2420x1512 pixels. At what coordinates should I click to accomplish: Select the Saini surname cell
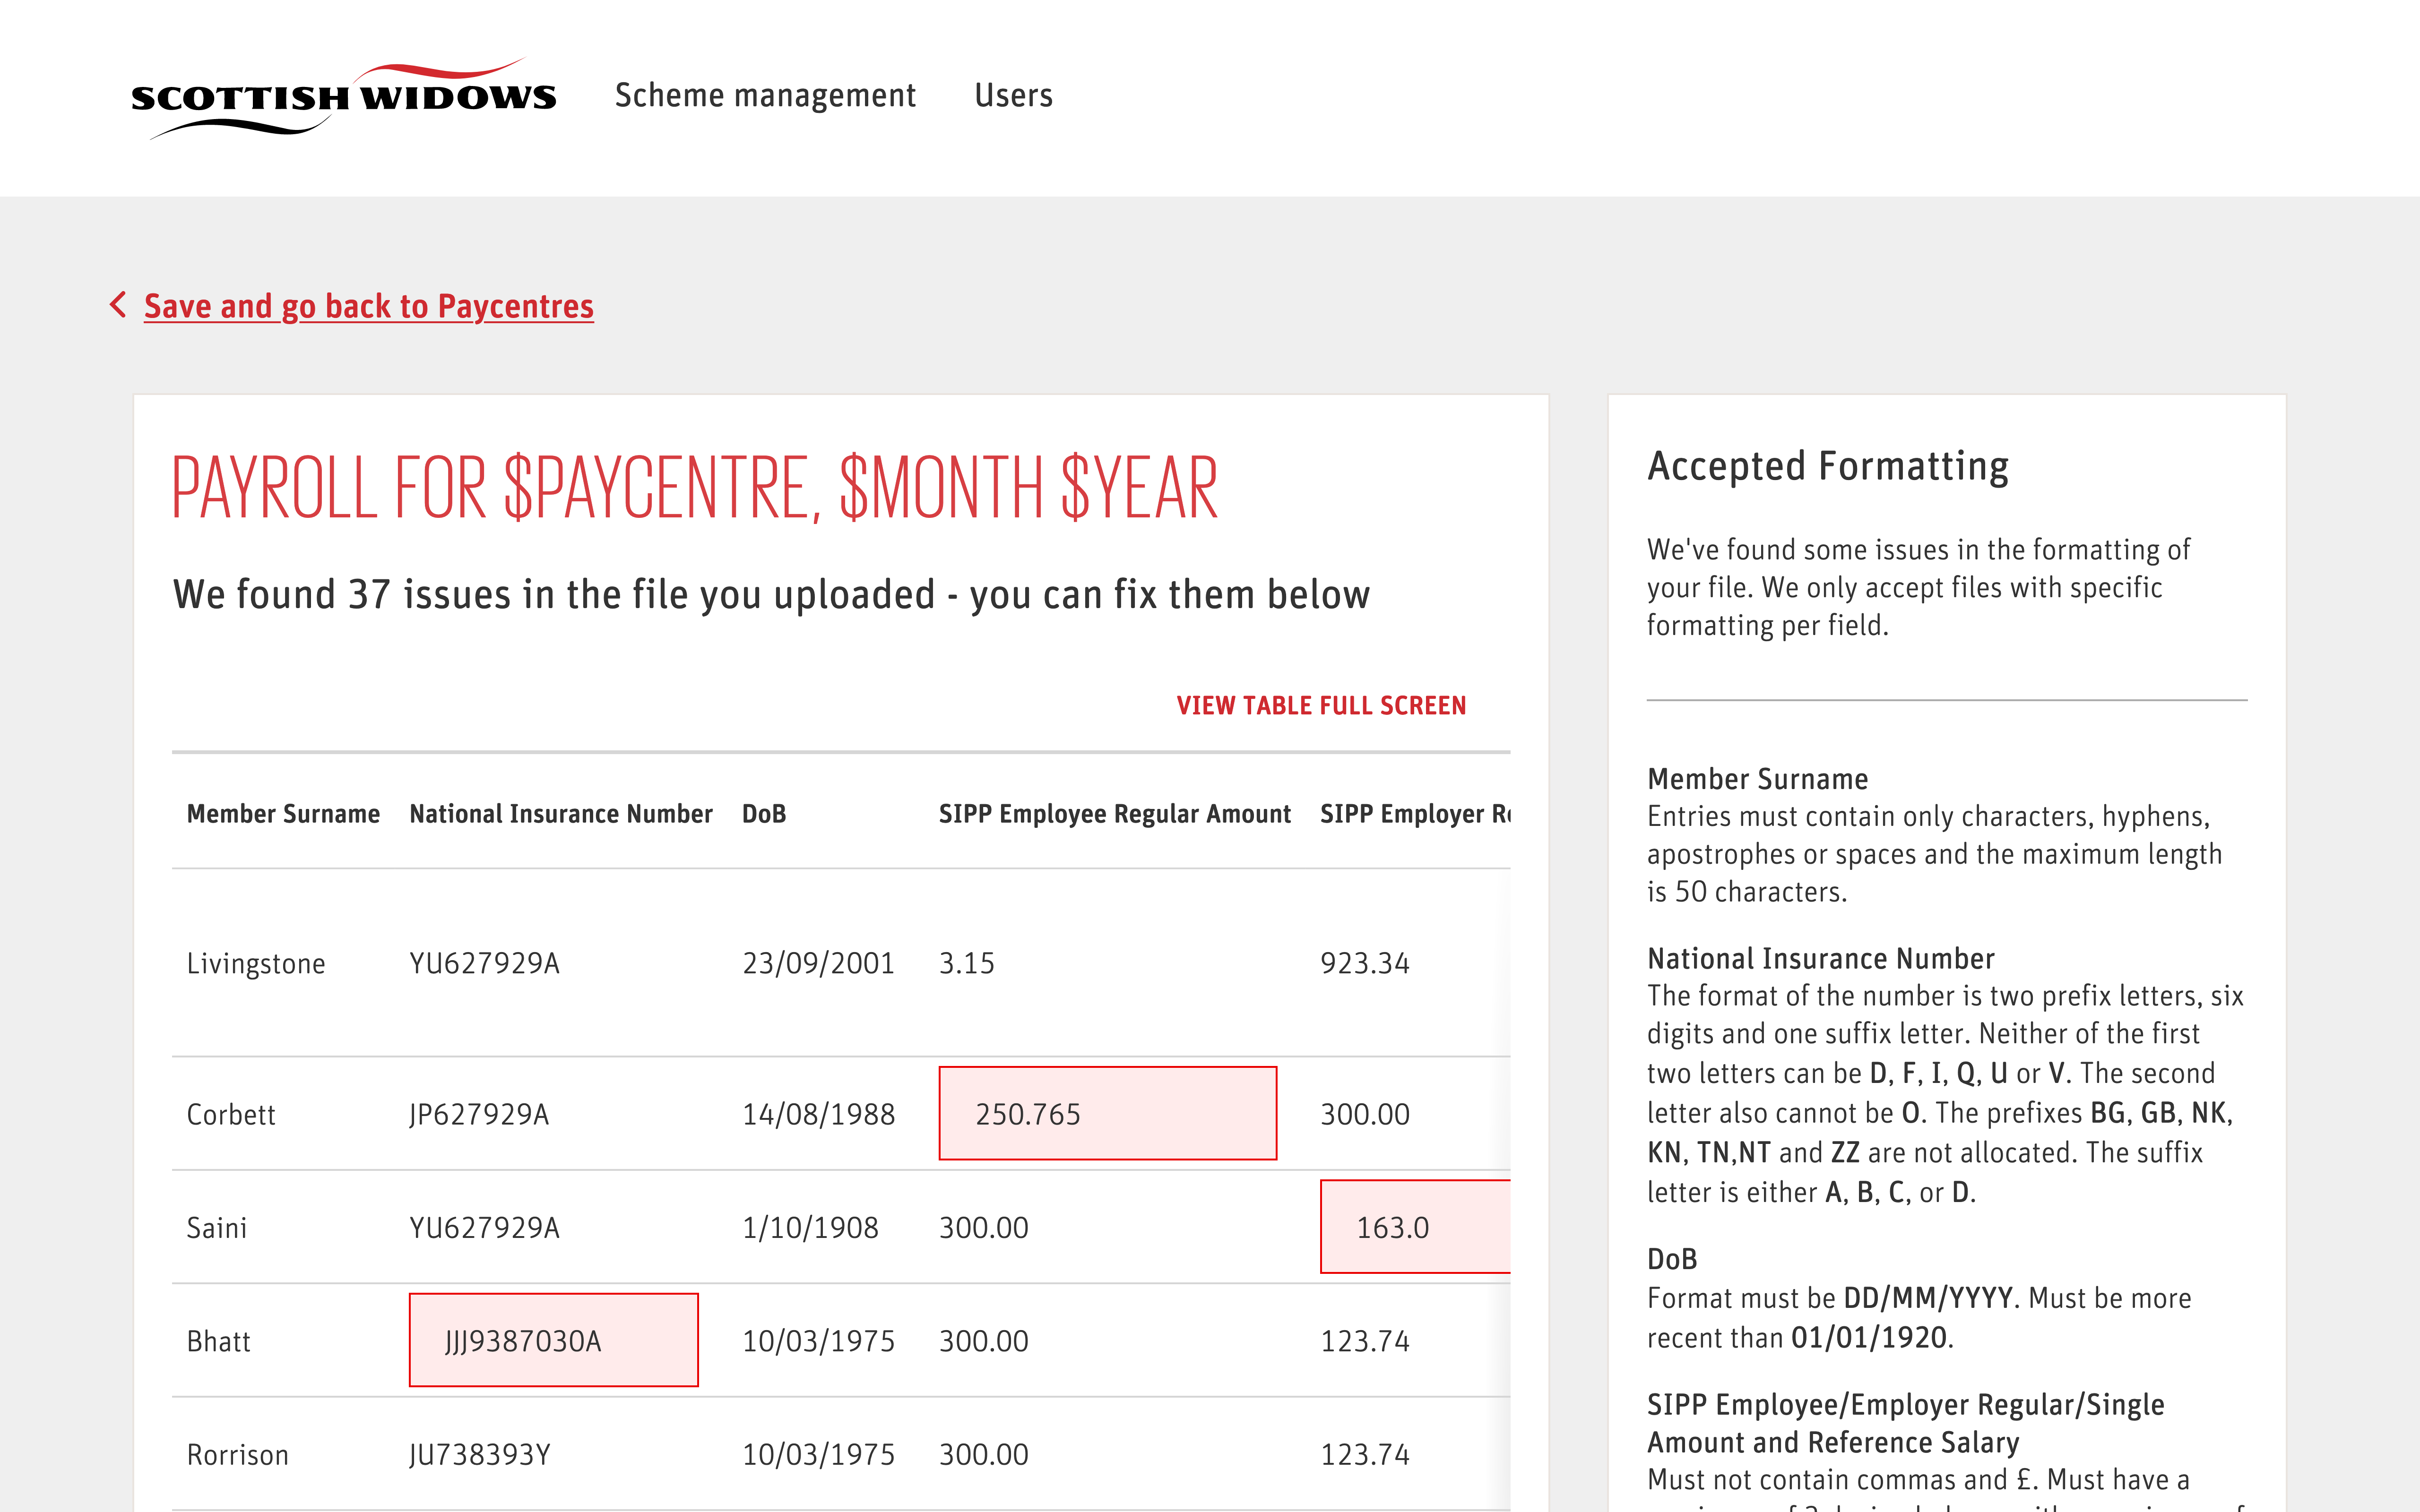tap(217, 1227)
